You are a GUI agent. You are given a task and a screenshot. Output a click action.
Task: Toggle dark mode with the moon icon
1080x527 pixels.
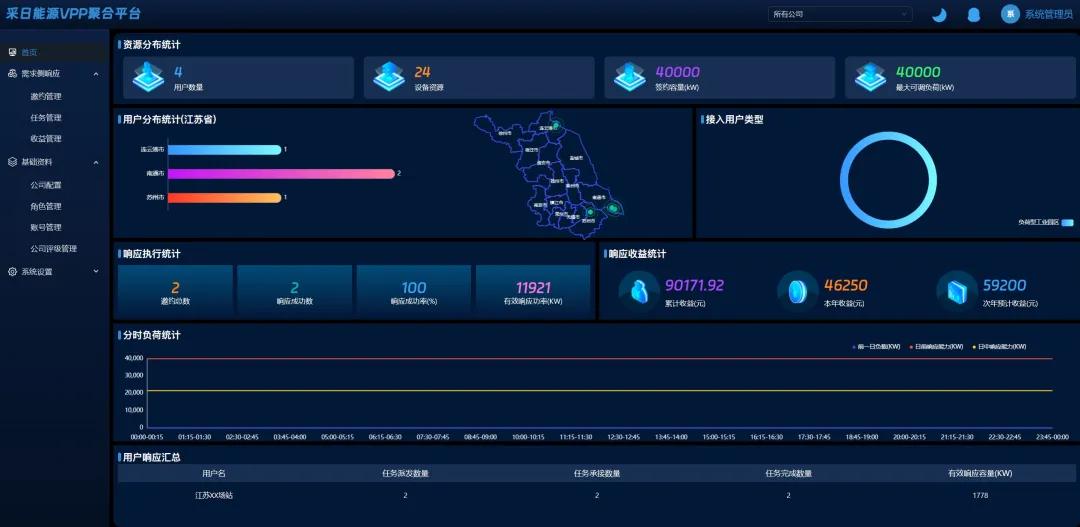tap(939, 14)
